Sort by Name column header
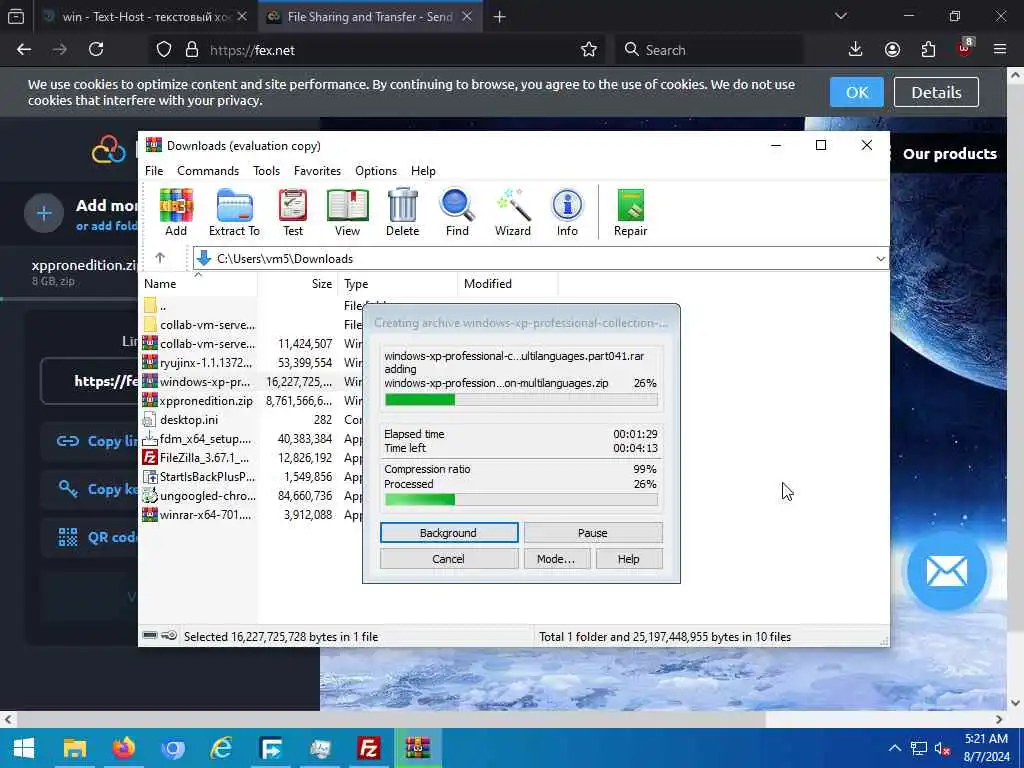This screenshot has height=768, width=1024. 200,283
